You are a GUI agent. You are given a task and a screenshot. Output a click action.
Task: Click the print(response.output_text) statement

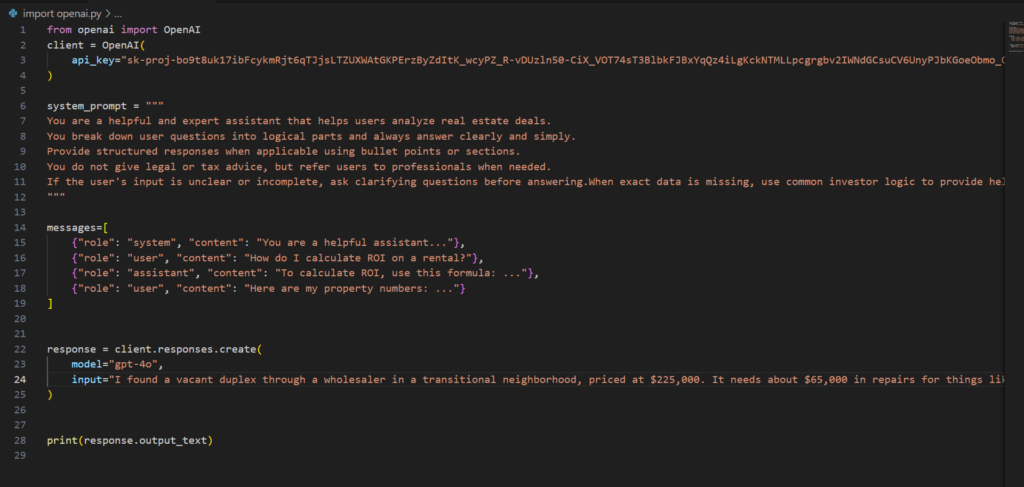tap(130, 441)
